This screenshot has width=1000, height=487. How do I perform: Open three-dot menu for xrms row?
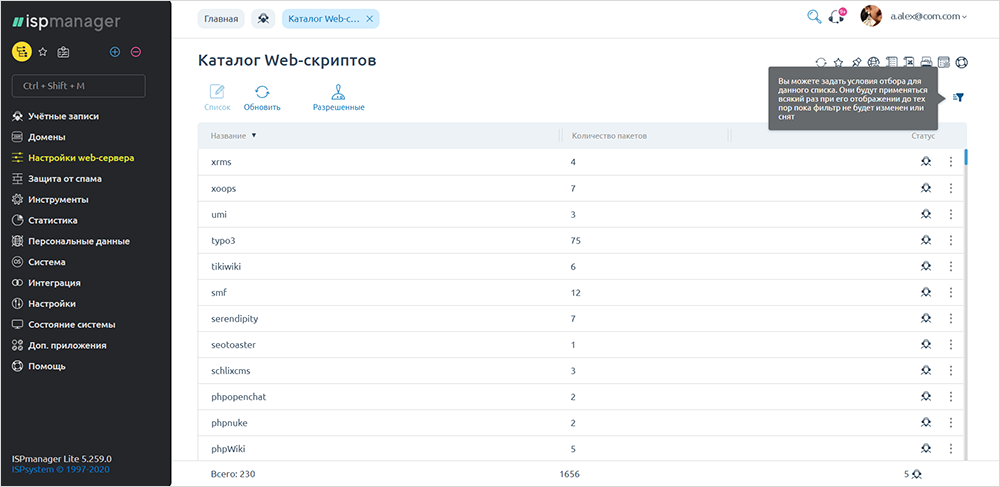[950, 162]
